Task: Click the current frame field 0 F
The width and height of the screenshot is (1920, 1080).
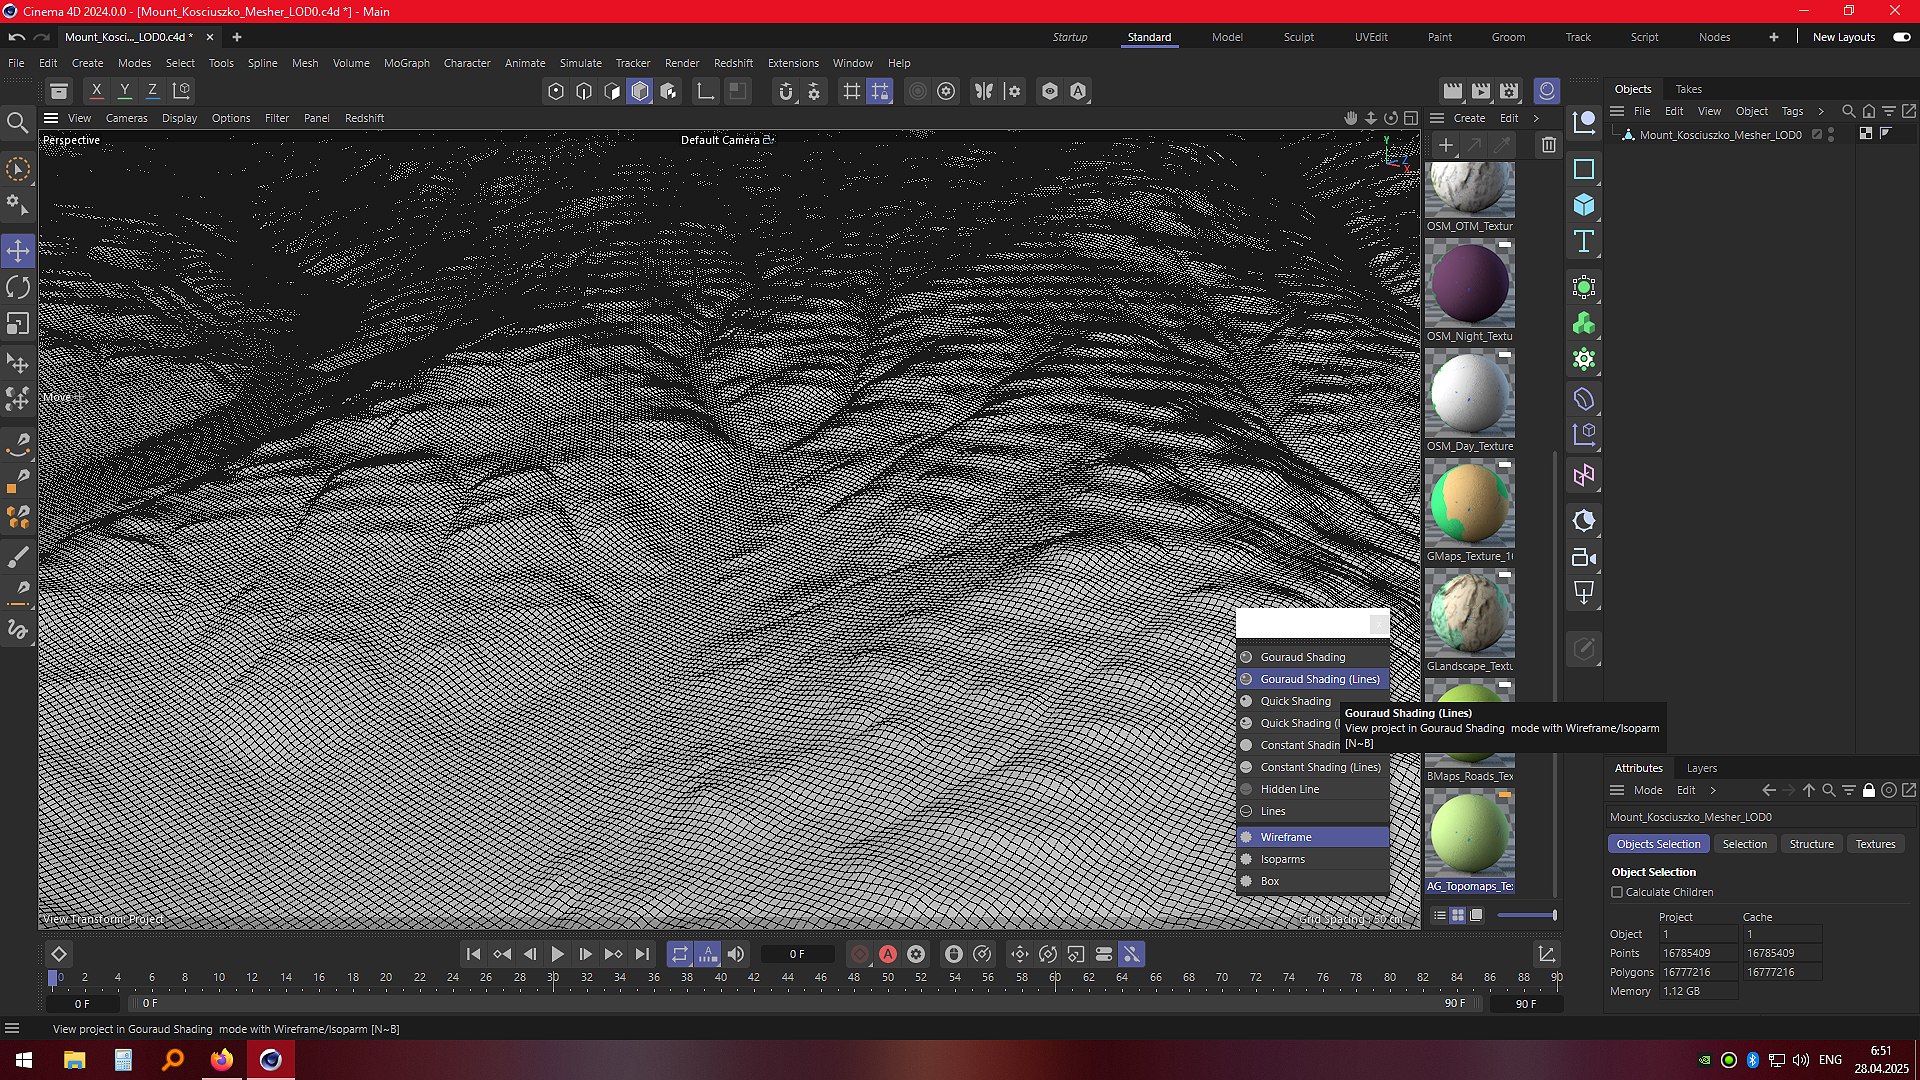Action: coord(797,954)
